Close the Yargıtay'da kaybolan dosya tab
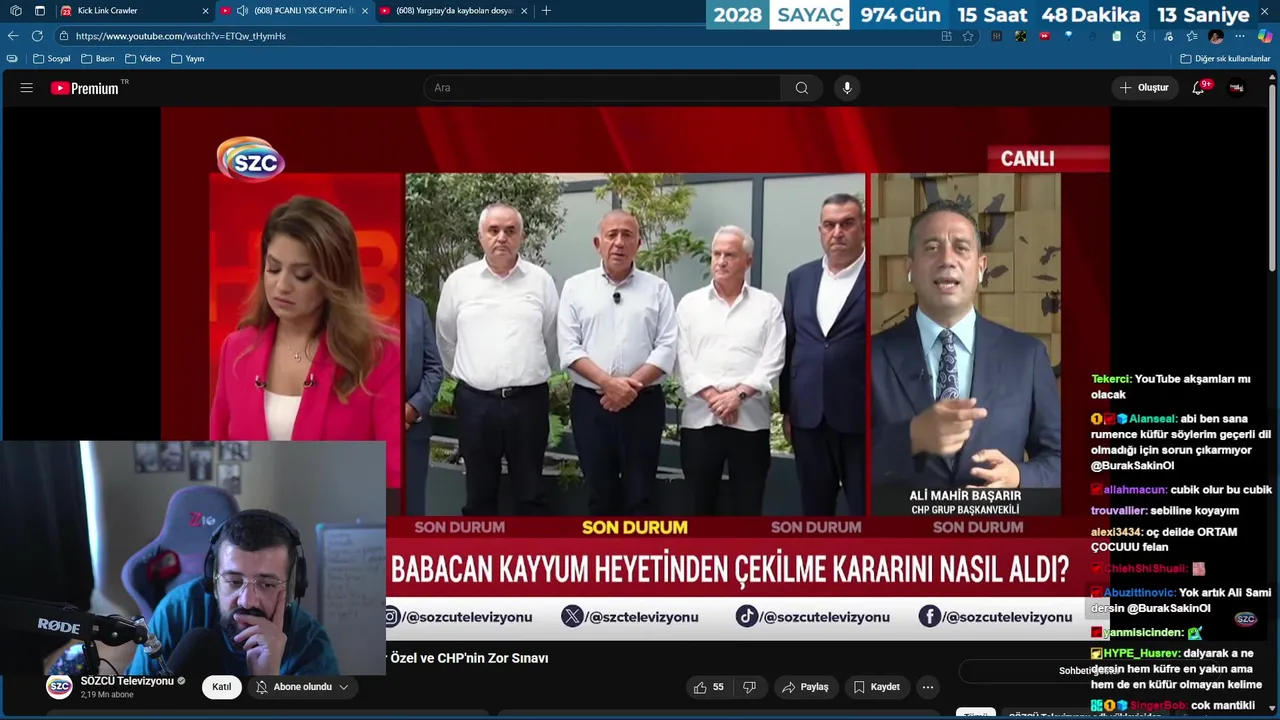 (x=524, y=10)
